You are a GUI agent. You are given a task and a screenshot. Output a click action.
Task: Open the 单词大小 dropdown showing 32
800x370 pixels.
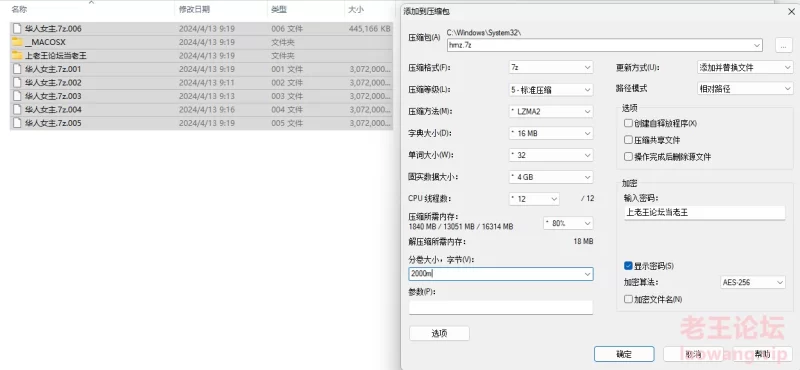click(551, 155)
